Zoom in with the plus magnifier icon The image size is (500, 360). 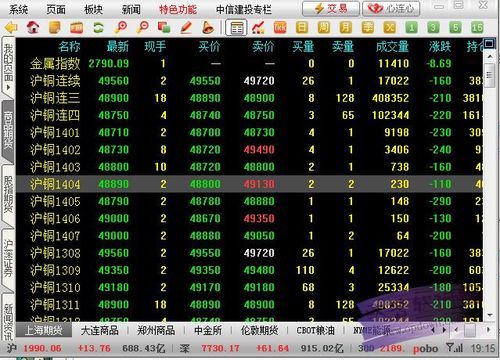click(x=121, y=27)
